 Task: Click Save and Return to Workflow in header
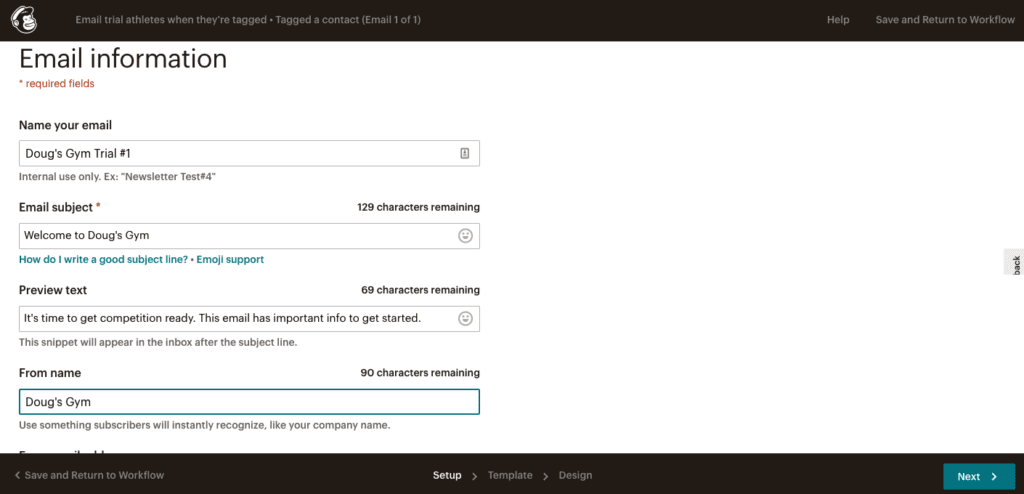click(945, 20)
